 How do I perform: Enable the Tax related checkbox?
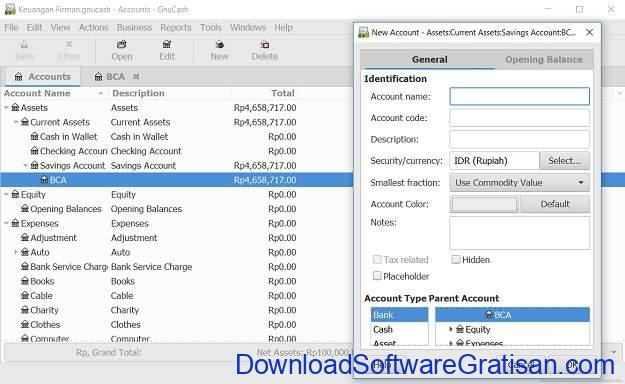(x=377, y=260)
